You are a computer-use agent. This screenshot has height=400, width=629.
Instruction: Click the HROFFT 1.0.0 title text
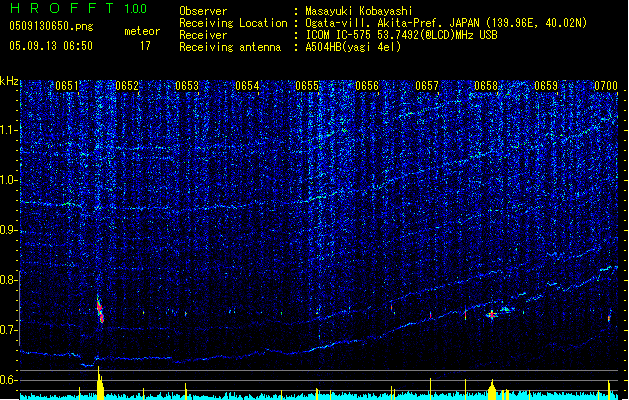(x=79, y=8)
